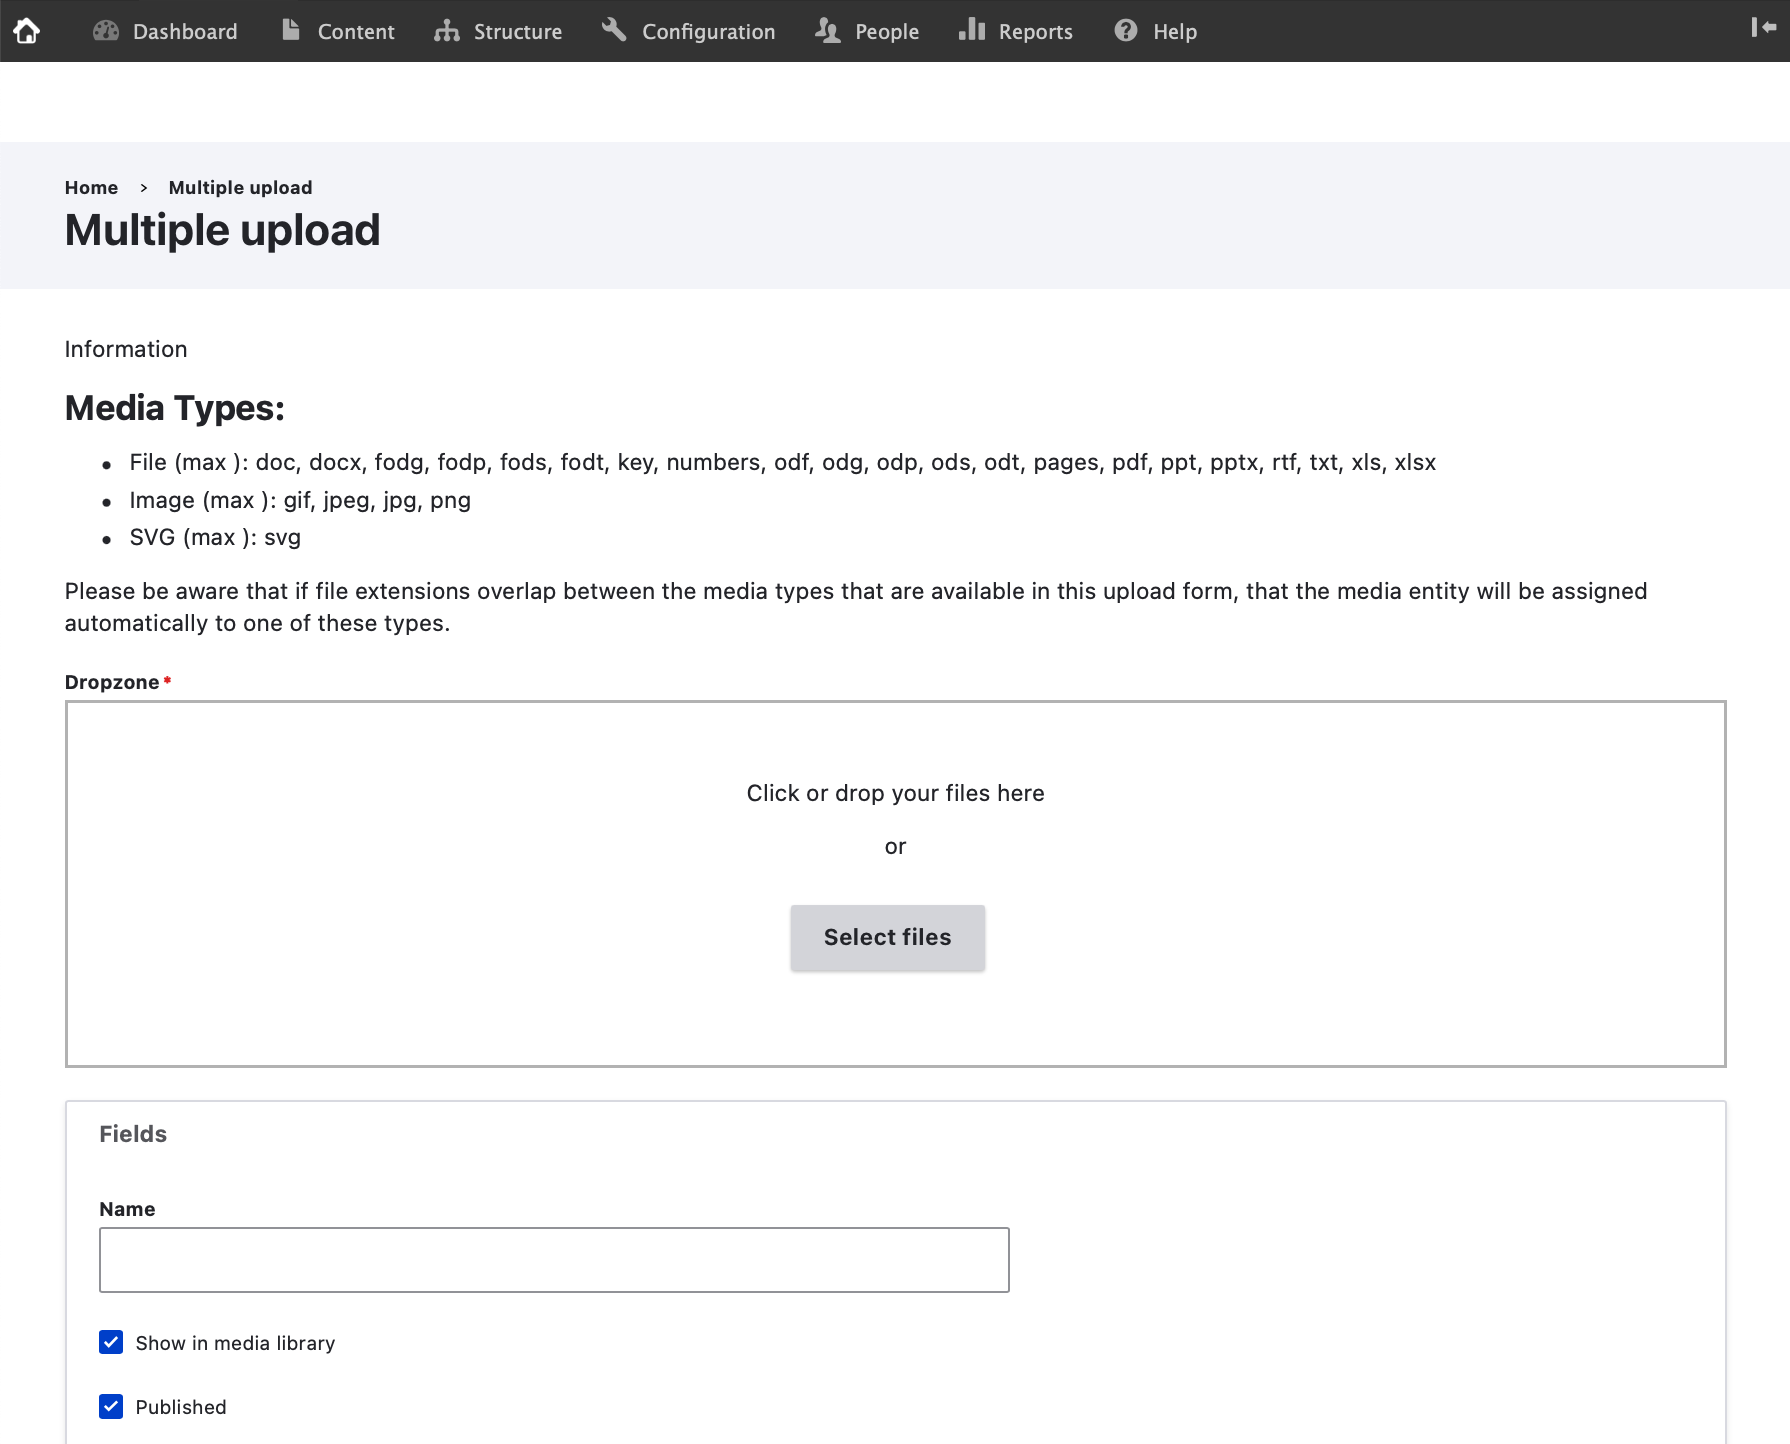Click the Structure hierarchy icon
1790x1444 pixels.
(x=446, y=31)
